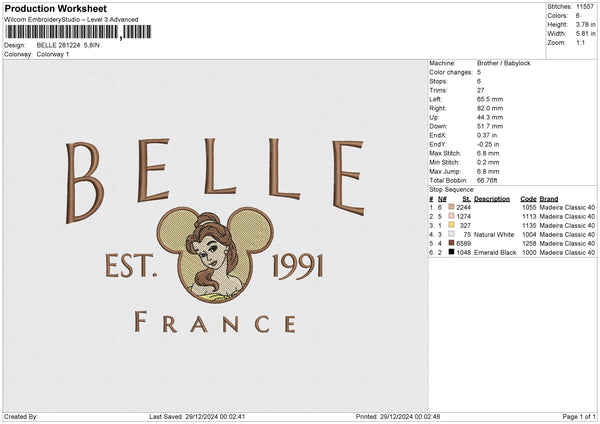Click the 'Stop Sequence:' heading
Image resolution: width=600 pixels, height=424 pixels.
point(452,190)
